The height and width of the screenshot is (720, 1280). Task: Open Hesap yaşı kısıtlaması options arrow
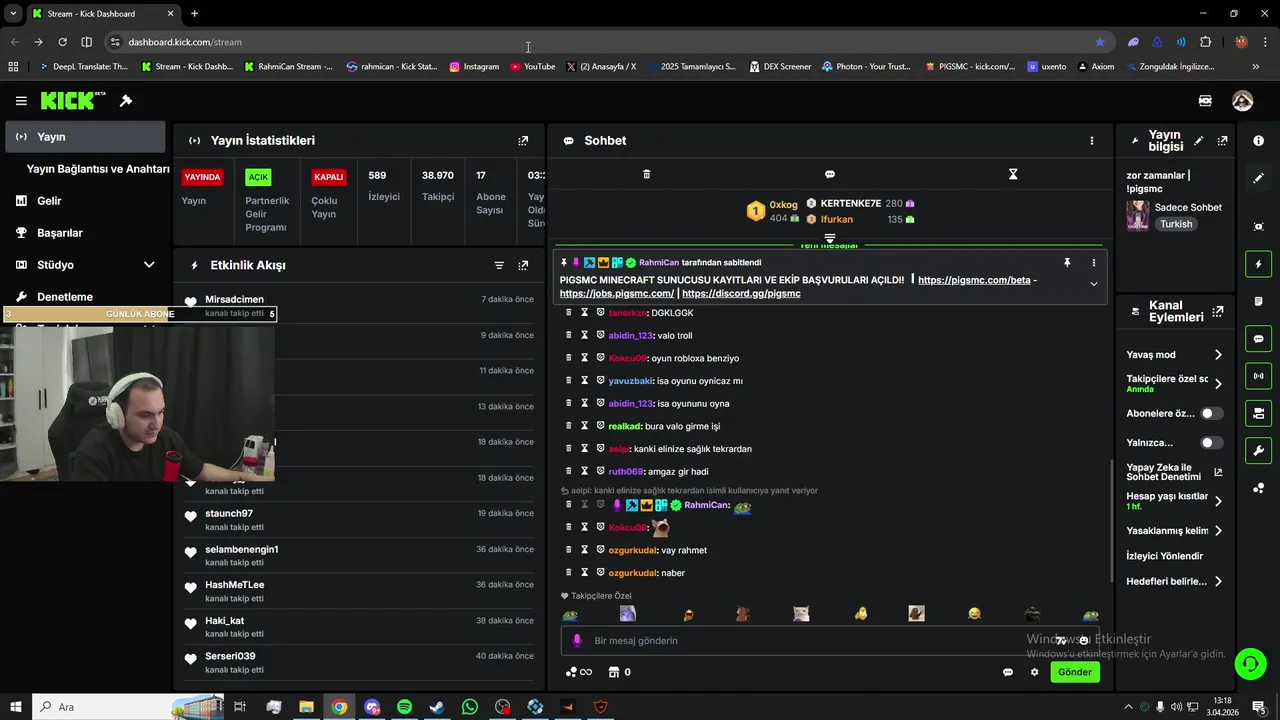[1218, 501]
